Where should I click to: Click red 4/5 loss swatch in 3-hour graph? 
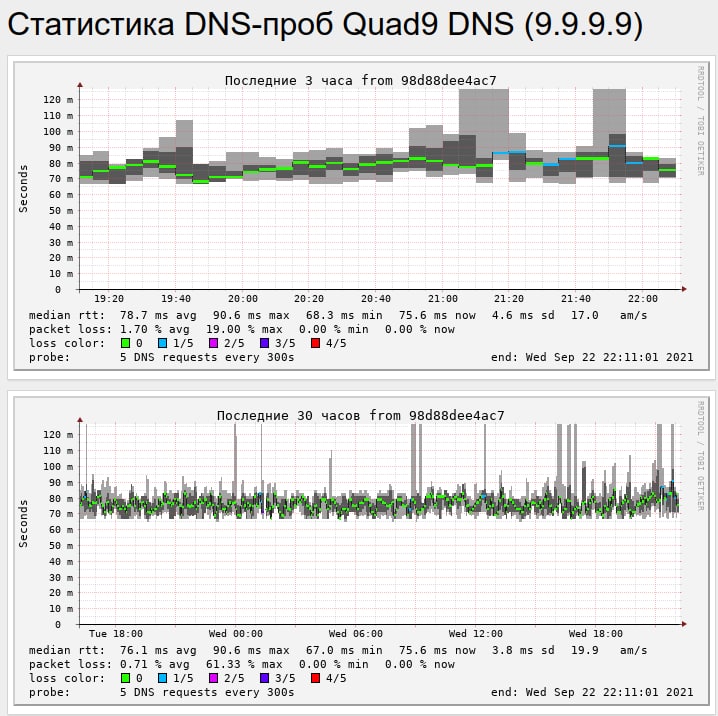[x=315, y=343]
